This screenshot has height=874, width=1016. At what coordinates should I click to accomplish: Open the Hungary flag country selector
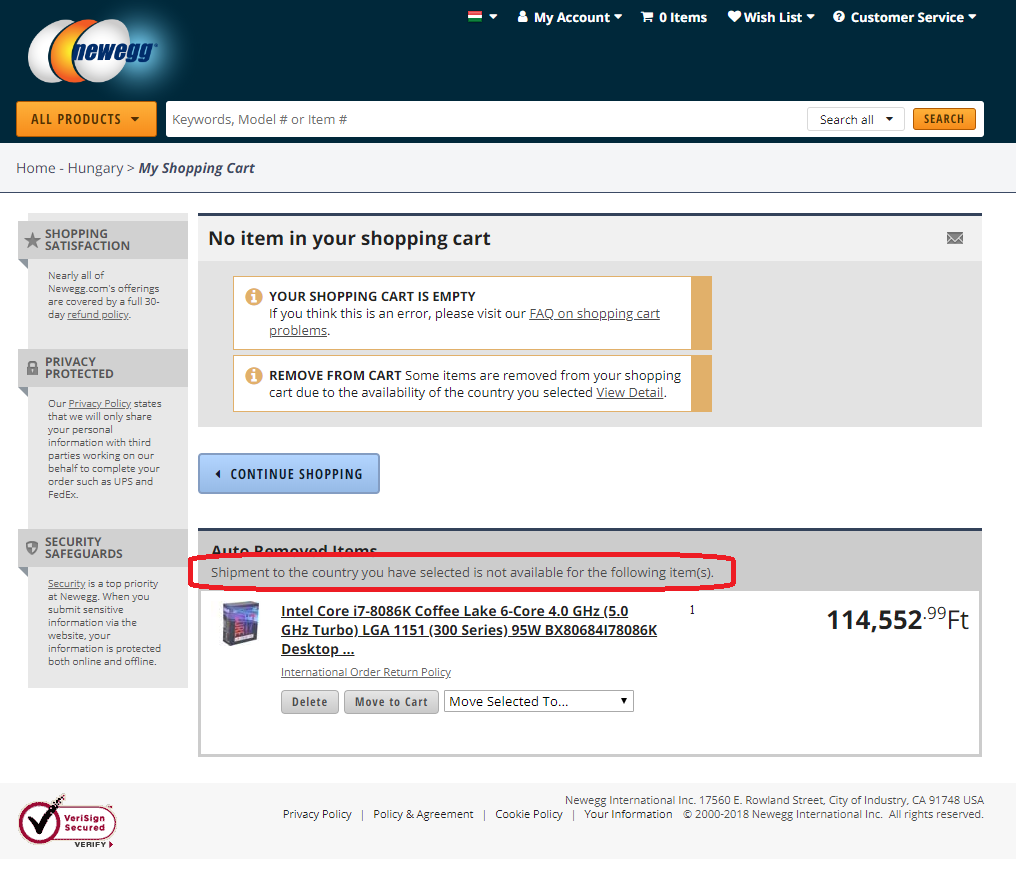click(x=482, y=17)
